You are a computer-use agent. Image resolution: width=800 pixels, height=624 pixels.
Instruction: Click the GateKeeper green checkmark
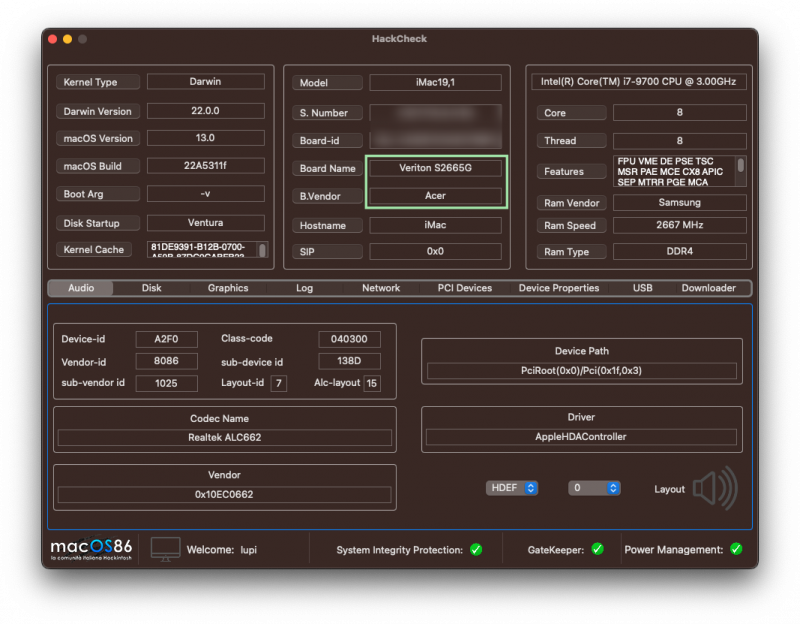[x=597, y=549]
